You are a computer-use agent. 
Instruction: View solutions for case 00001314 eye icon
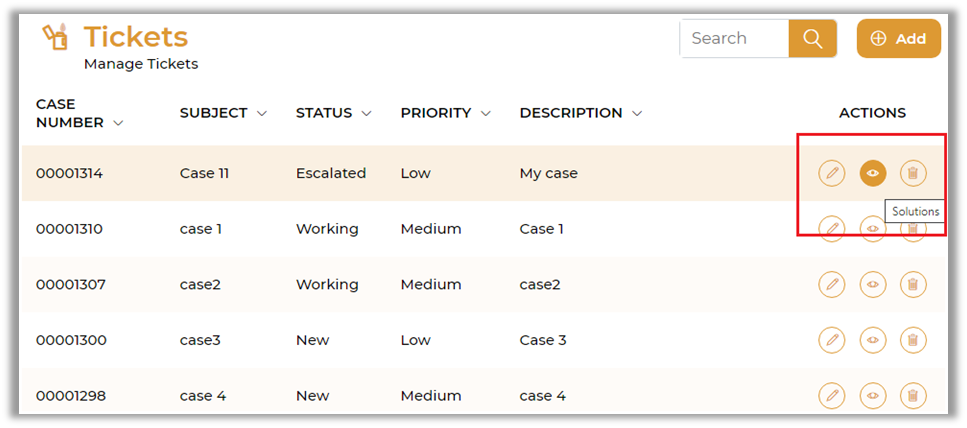coord(872,173)
